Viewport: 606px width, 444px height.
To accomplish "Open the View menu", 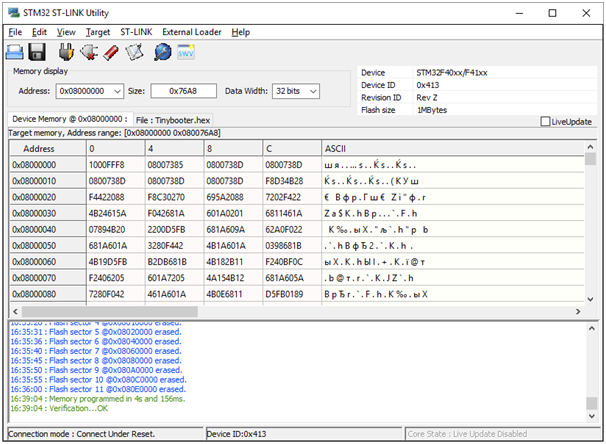I will (x=66, y=32).
